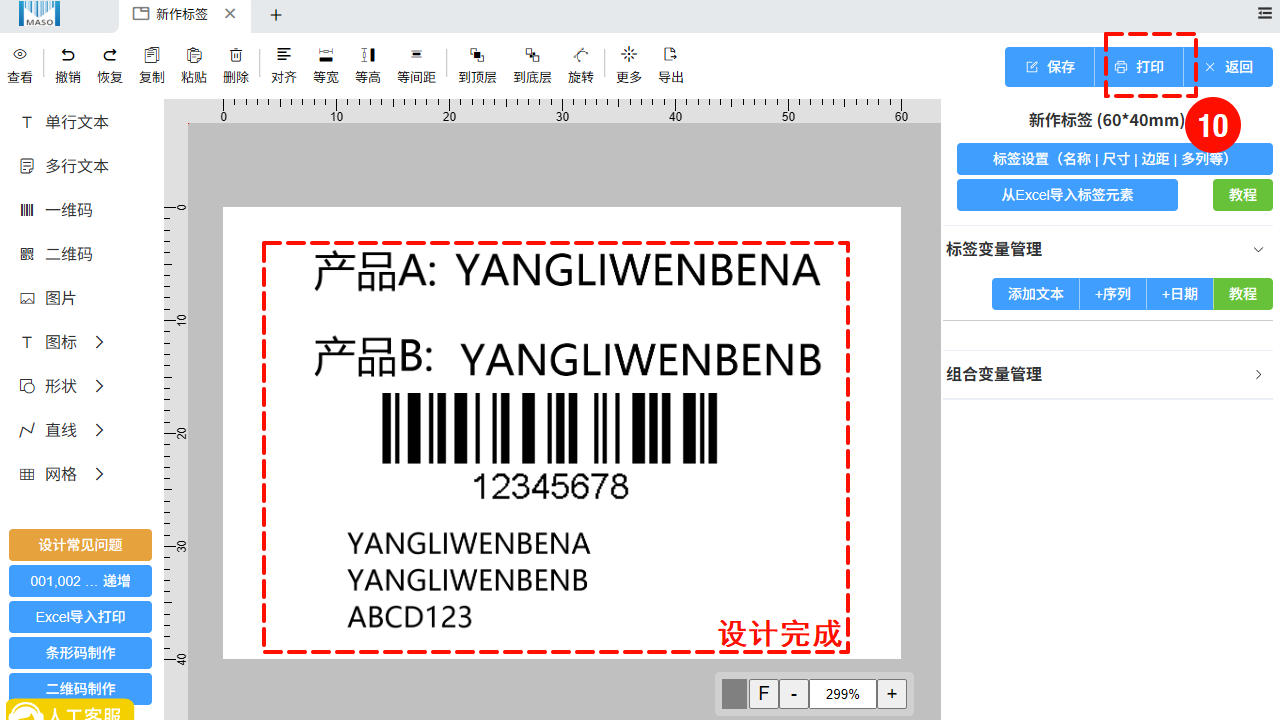This screenshot has height=720, width=1280.
Task: Export label using 导出 icon
Action: click(x=671, y=54)
